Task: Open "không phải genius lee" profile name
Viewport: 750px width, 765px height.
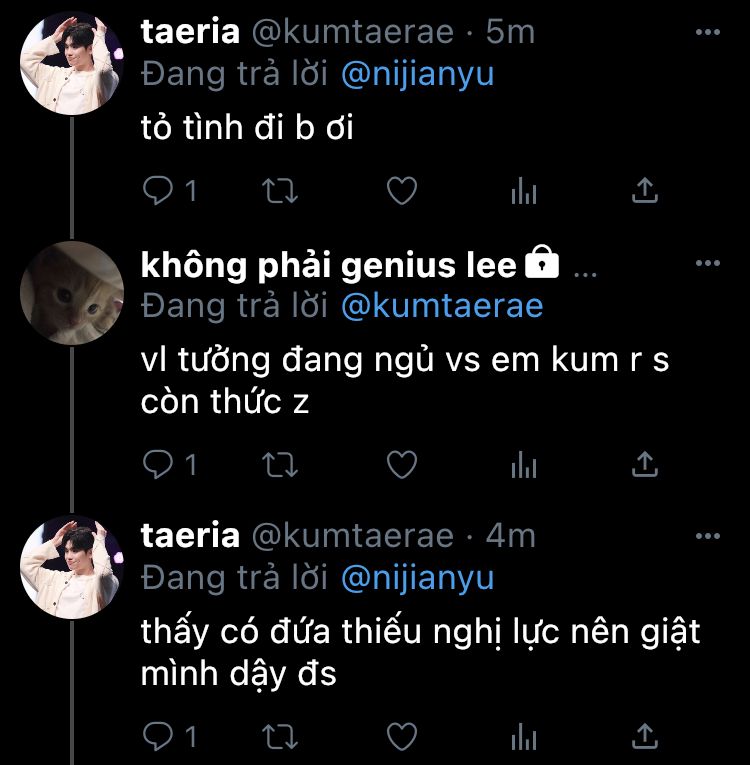Action: tap(329, 265)
